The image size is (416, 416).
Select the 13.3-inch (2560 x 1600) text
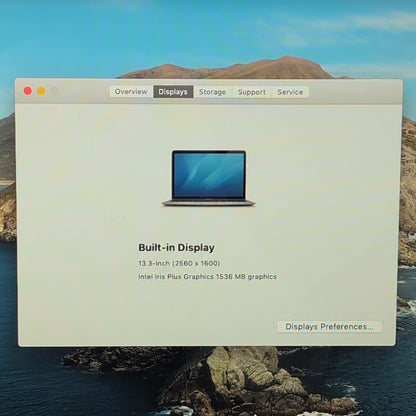(x=179, y=263)
